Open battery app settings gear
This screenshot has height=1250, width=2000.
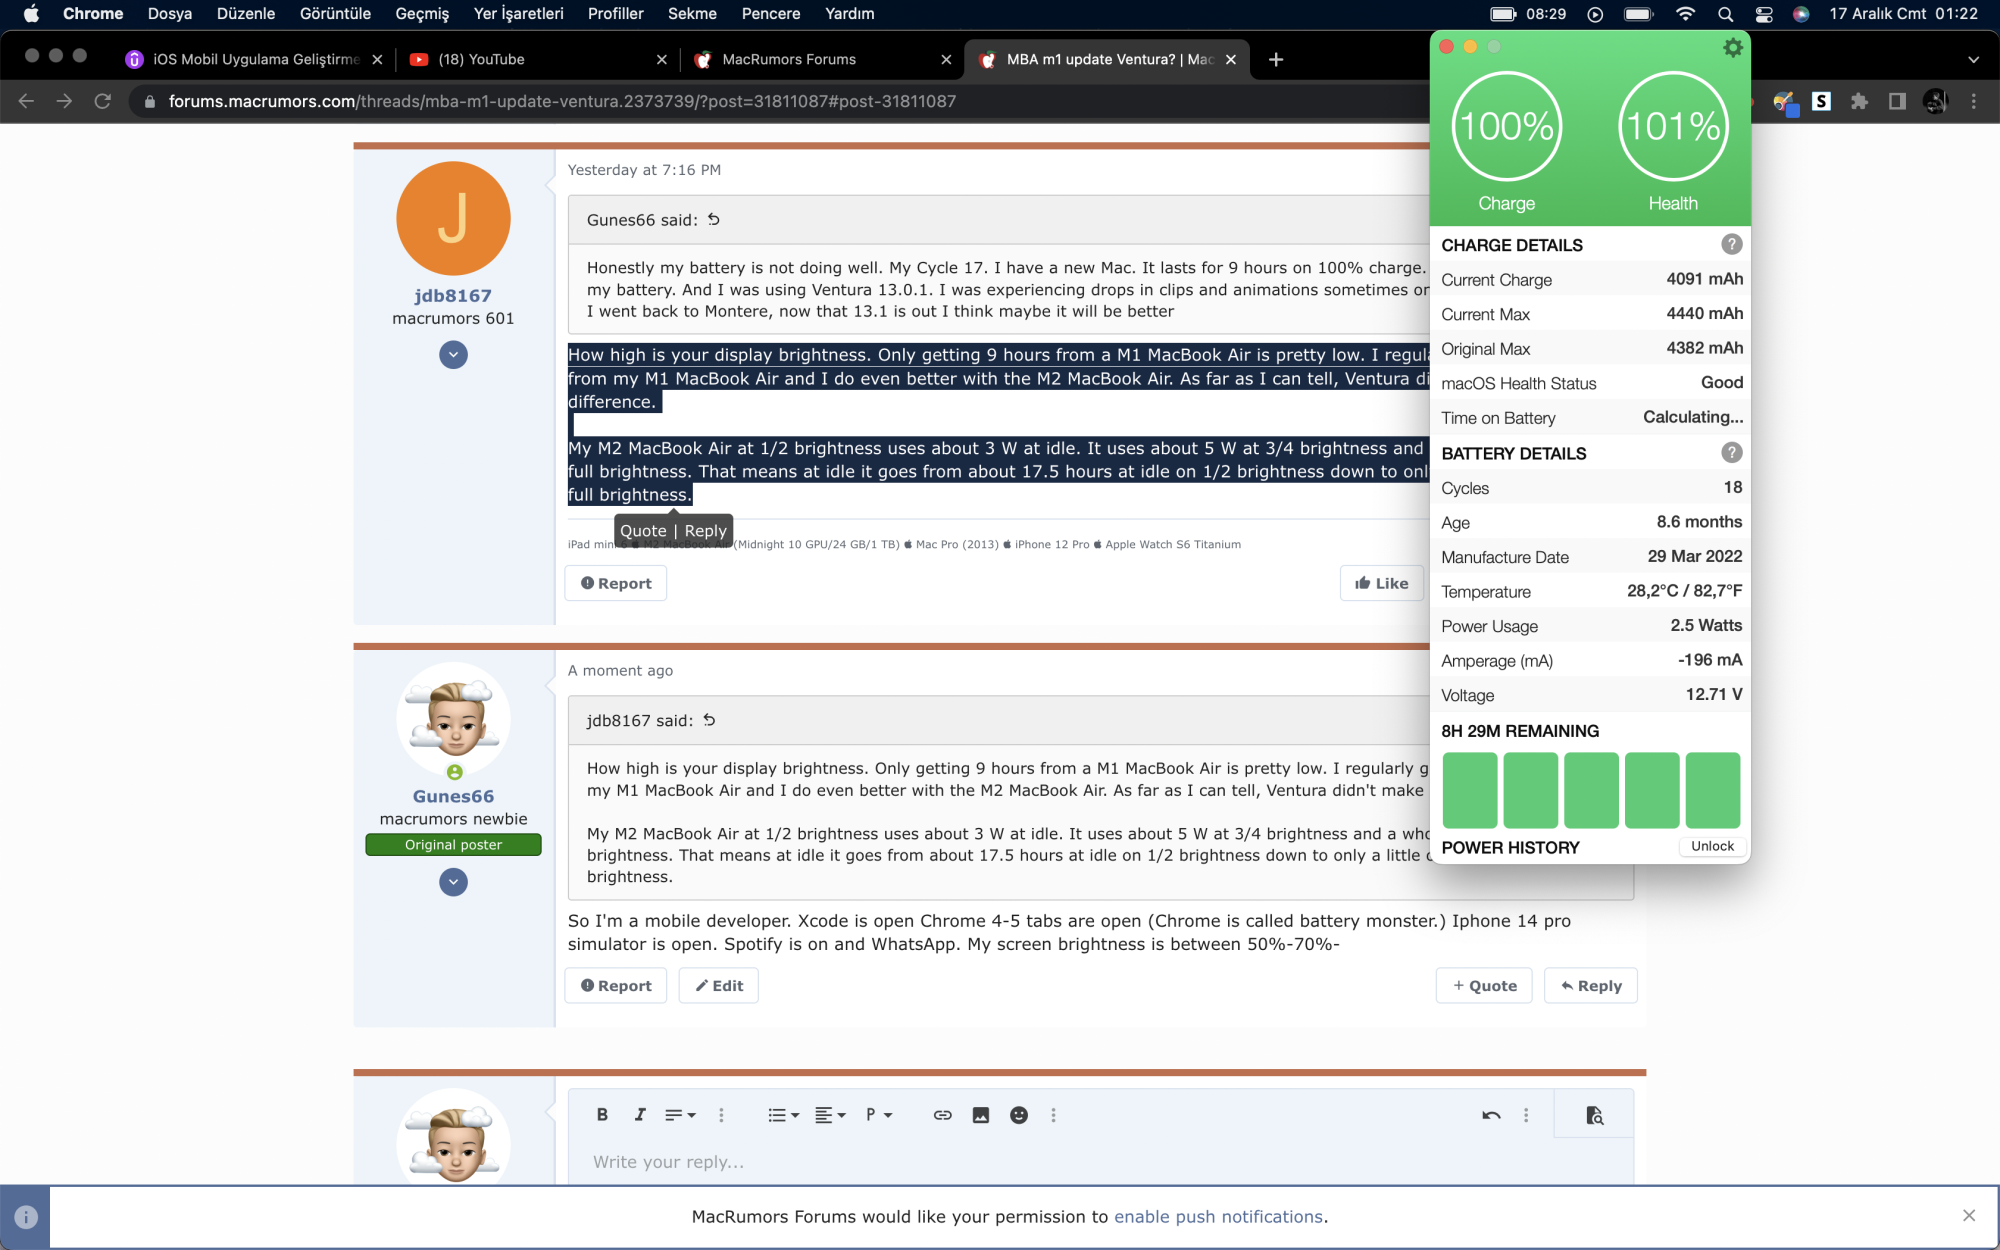(1733, 48)
